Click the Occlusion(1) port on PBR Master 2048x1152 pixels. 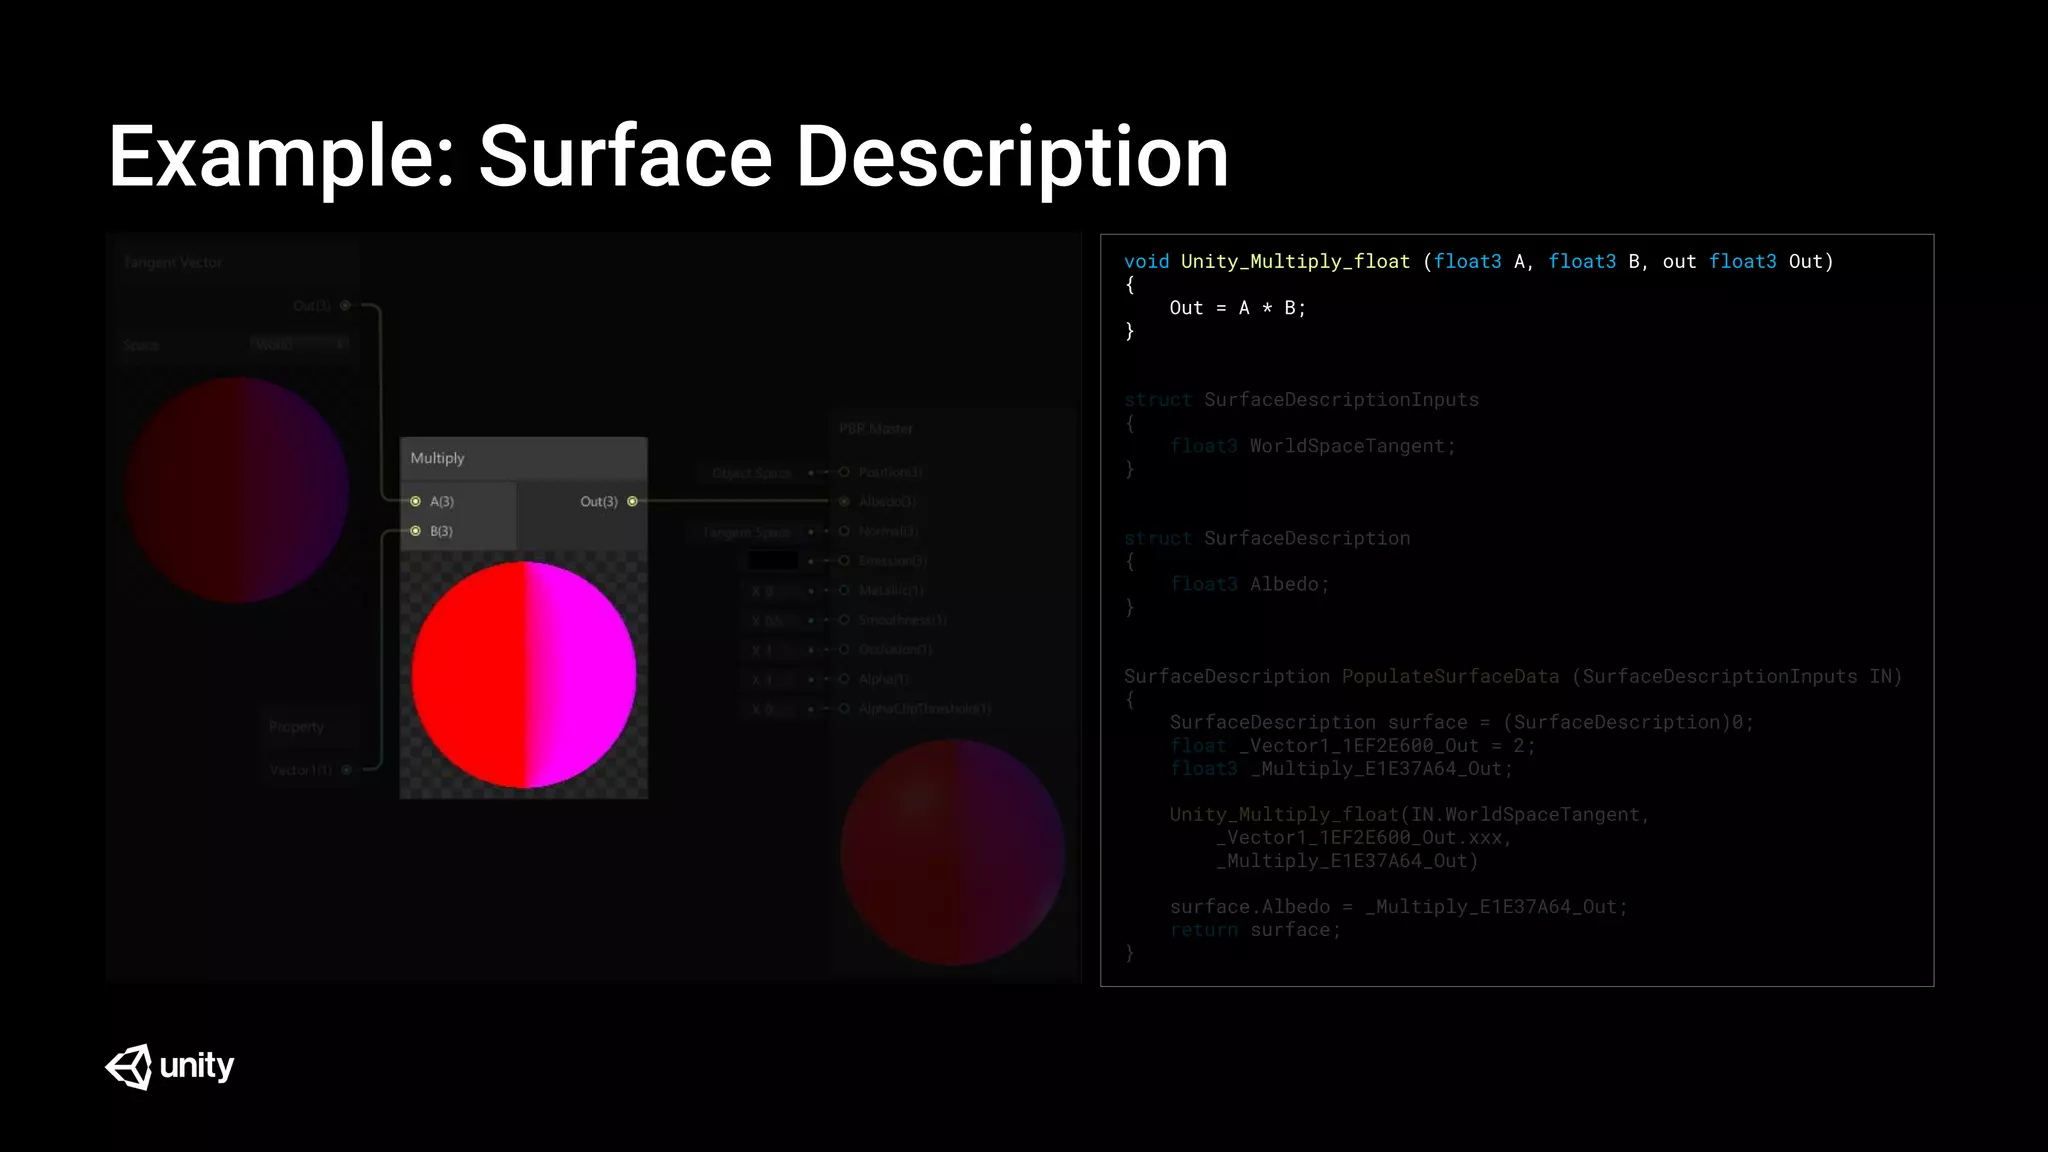tap(844, 649)
